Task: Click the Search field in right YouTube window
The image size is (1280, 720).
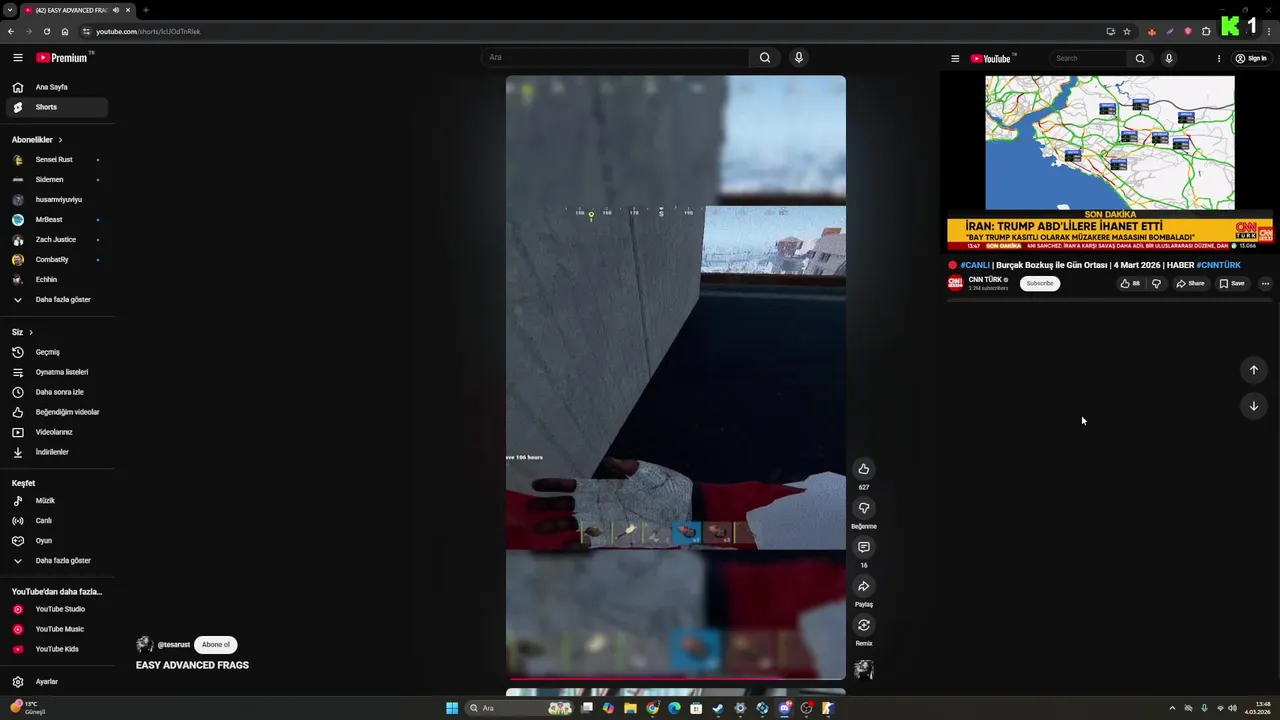Action: (1088, 58)
